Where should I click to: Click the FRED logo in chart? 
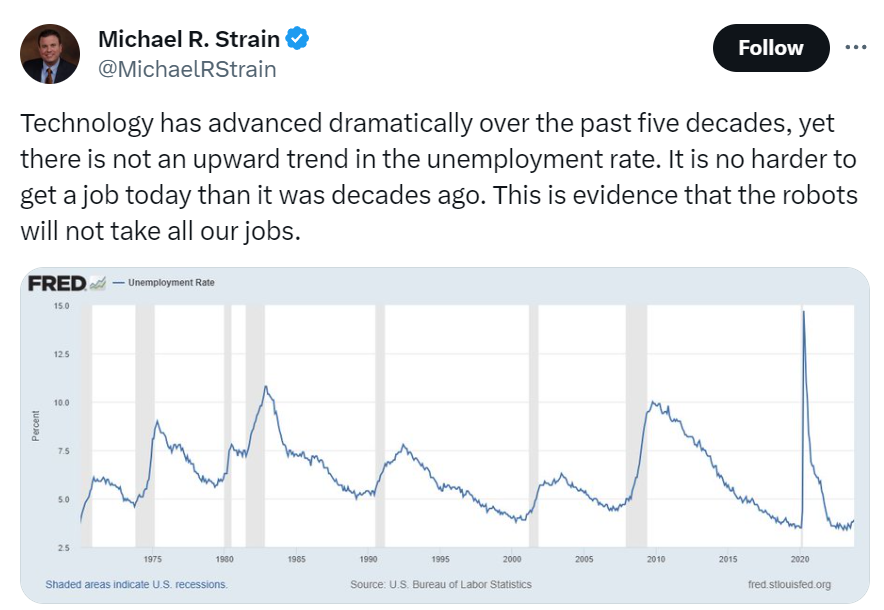pyautogui.click(x=57, y=283)
